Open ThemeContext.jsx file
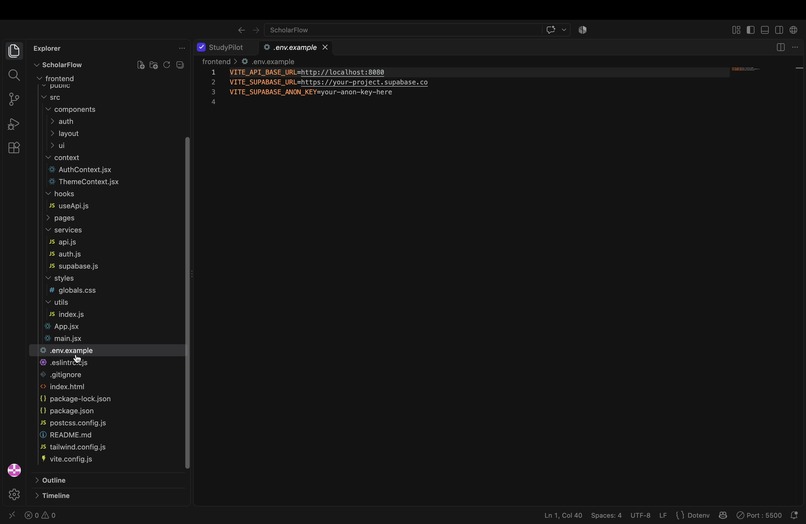Viewport: 806px width, 524px height. (x=88, y=182)
